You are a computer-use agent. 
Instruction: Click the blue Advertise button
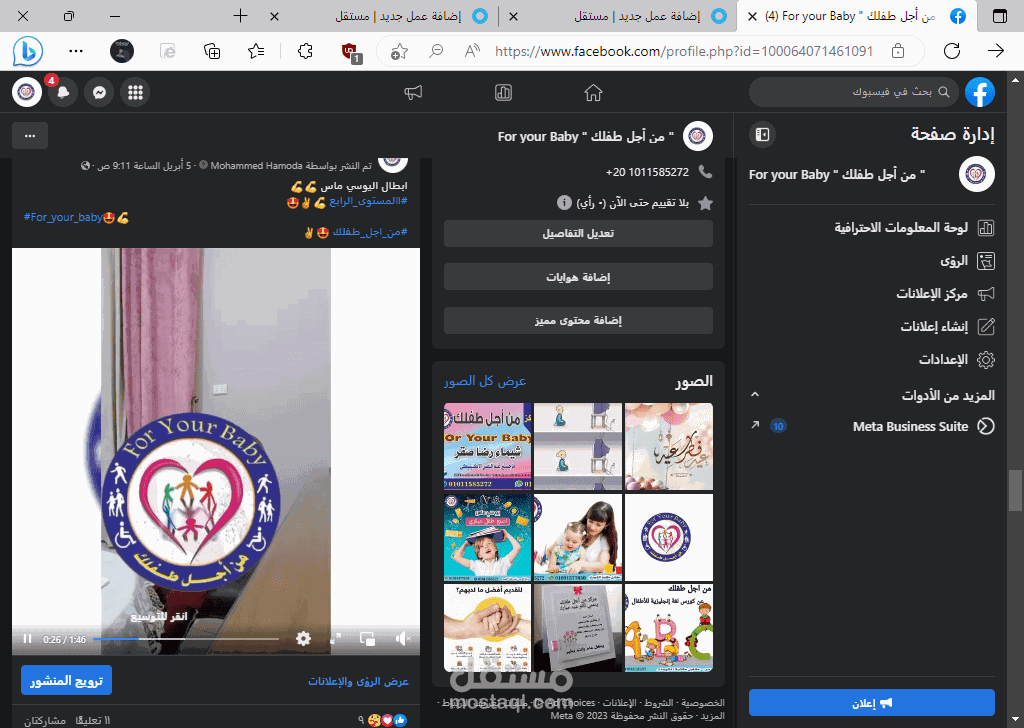[x=872, y=703]
